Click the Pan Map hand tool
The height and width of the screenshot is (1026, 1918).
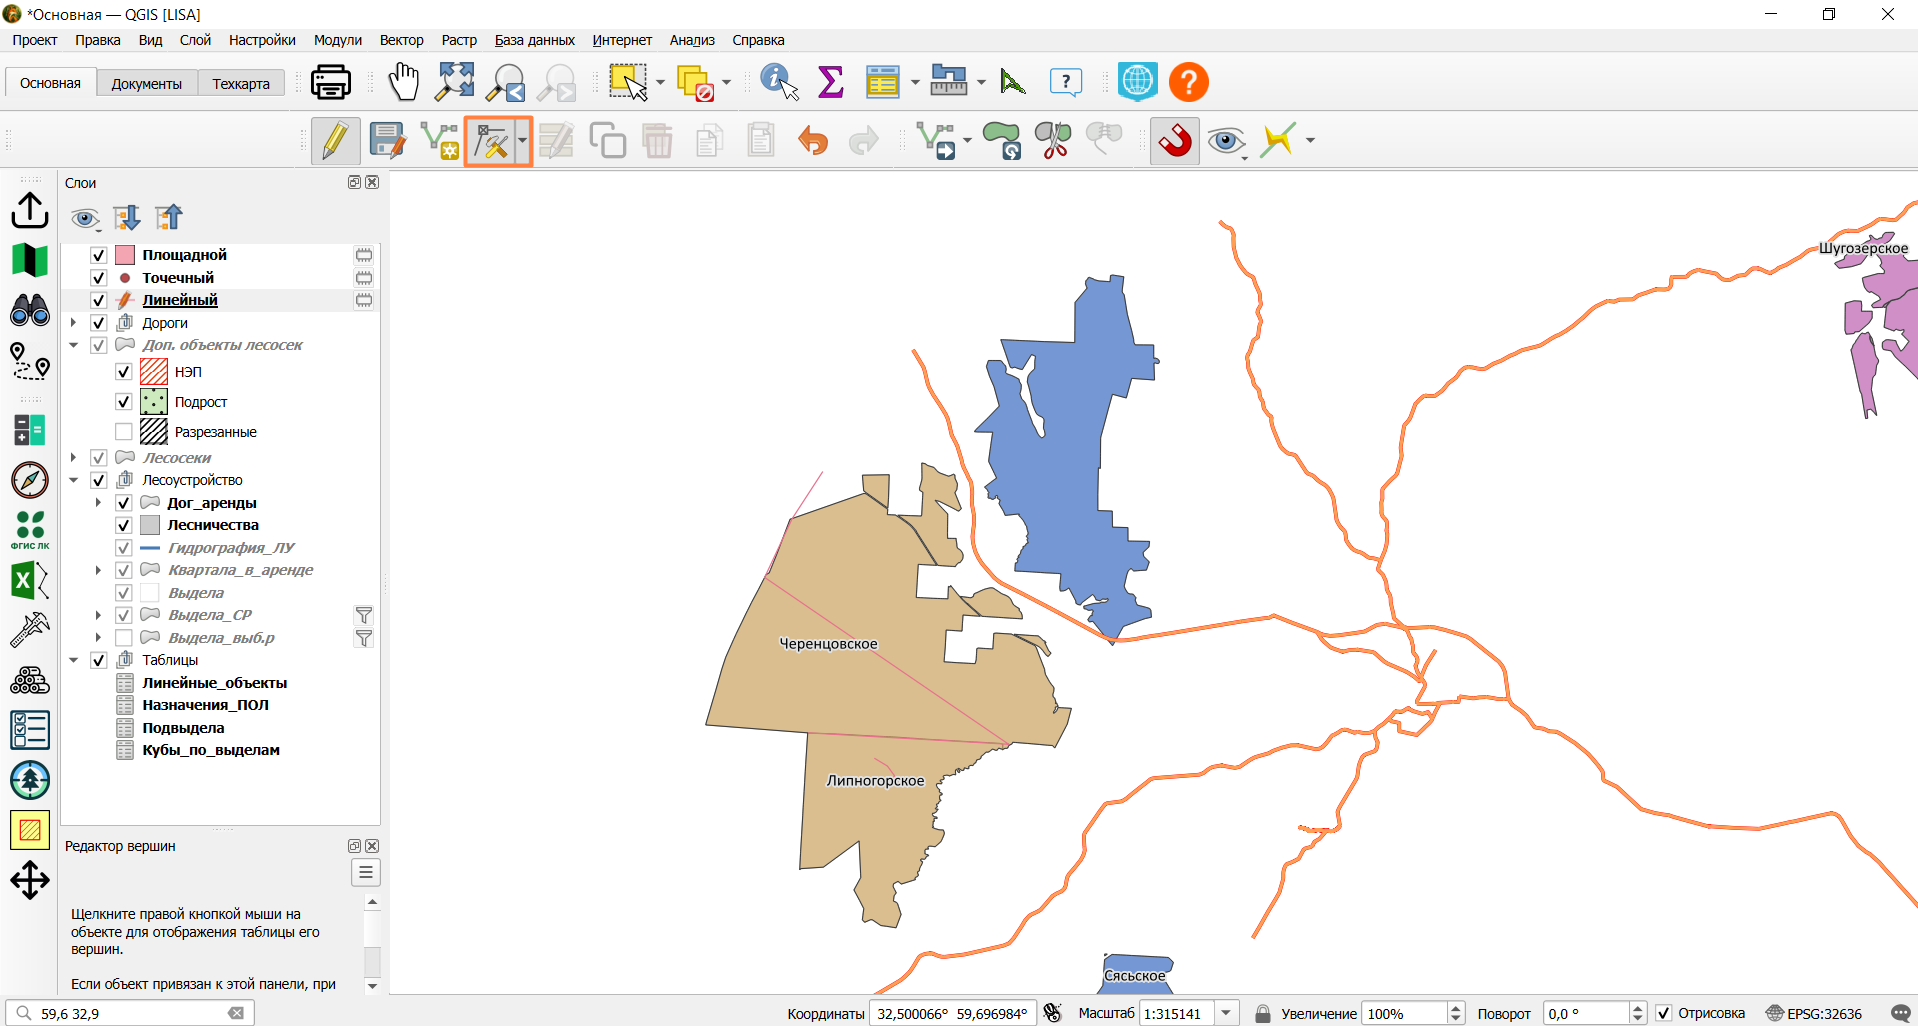click(x=404, y=82)
